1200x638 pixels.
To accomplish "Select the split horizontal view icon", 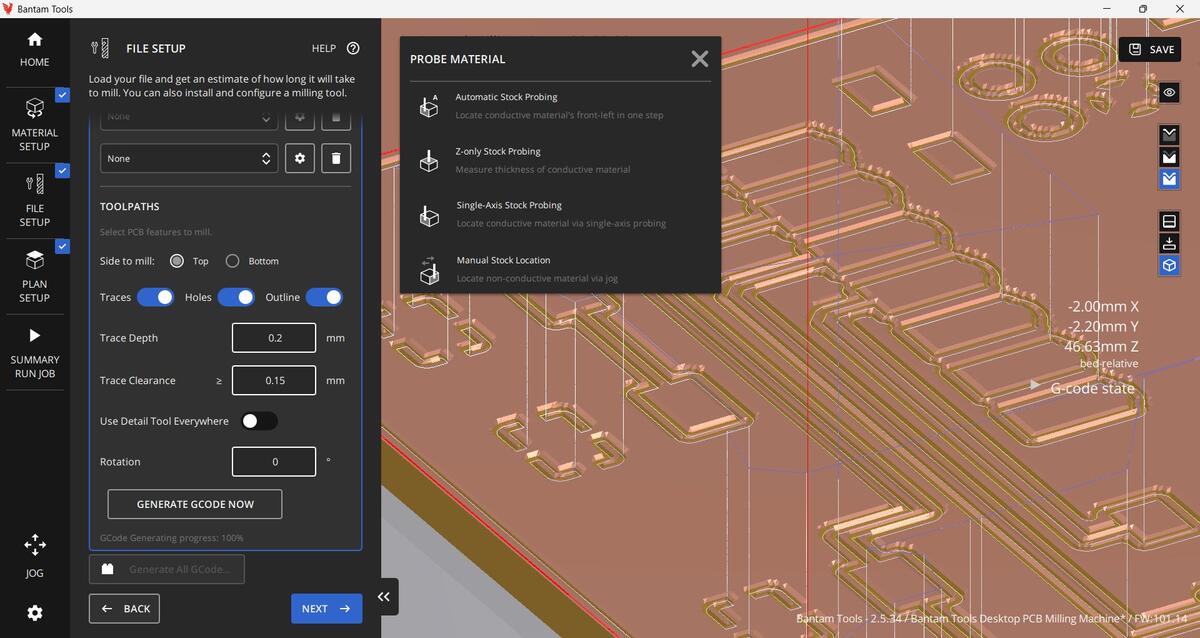I will click(x=1169, y=220).
